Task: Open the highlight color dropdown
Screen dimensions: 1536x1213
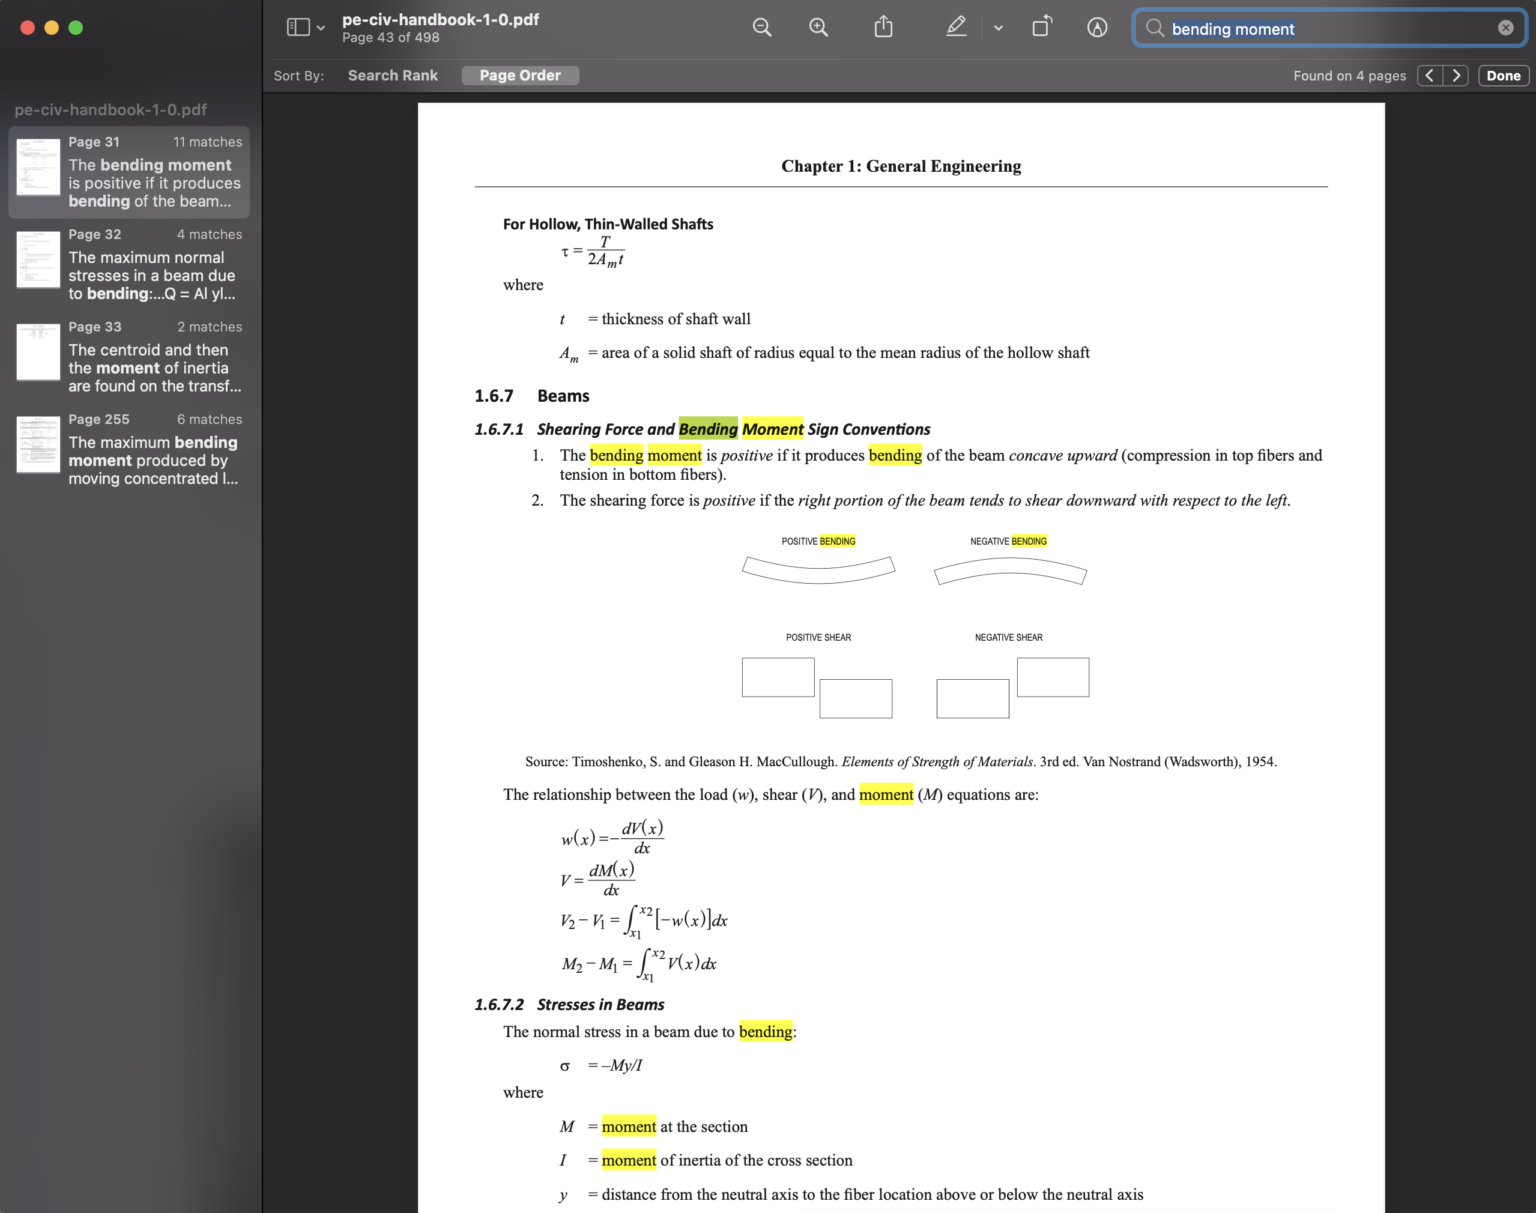Action: (998, 30)
